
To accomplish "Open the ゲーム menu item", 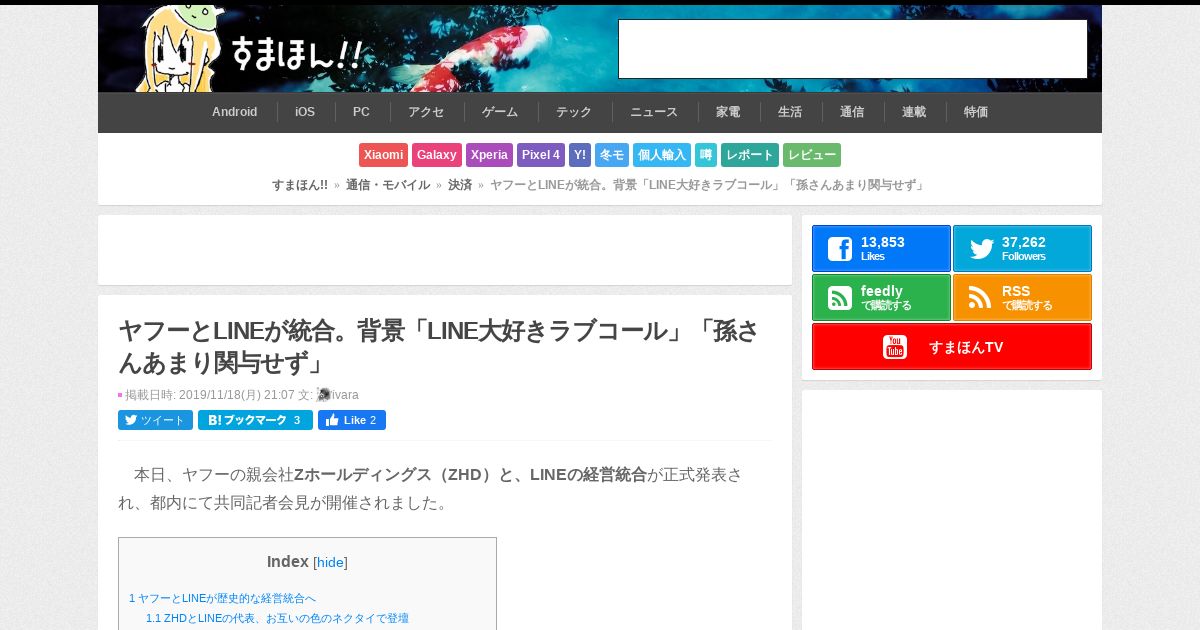I will pos(500,112).
